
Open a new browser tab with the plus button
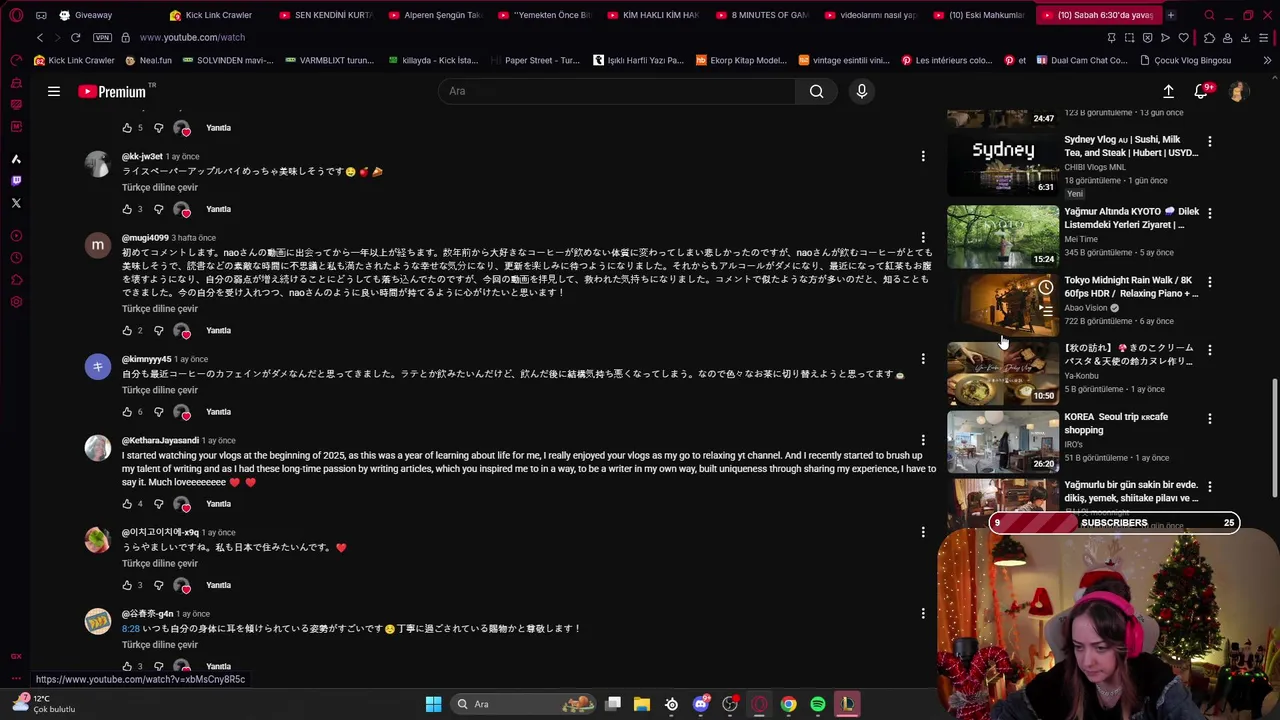(1170, 15)
